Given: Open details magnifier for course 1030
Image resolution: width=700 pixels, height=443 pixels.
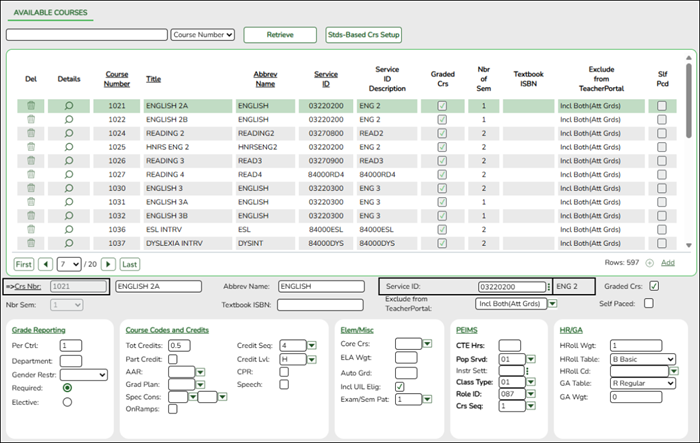Looking at the screenshot, I should tap(69, 188).
